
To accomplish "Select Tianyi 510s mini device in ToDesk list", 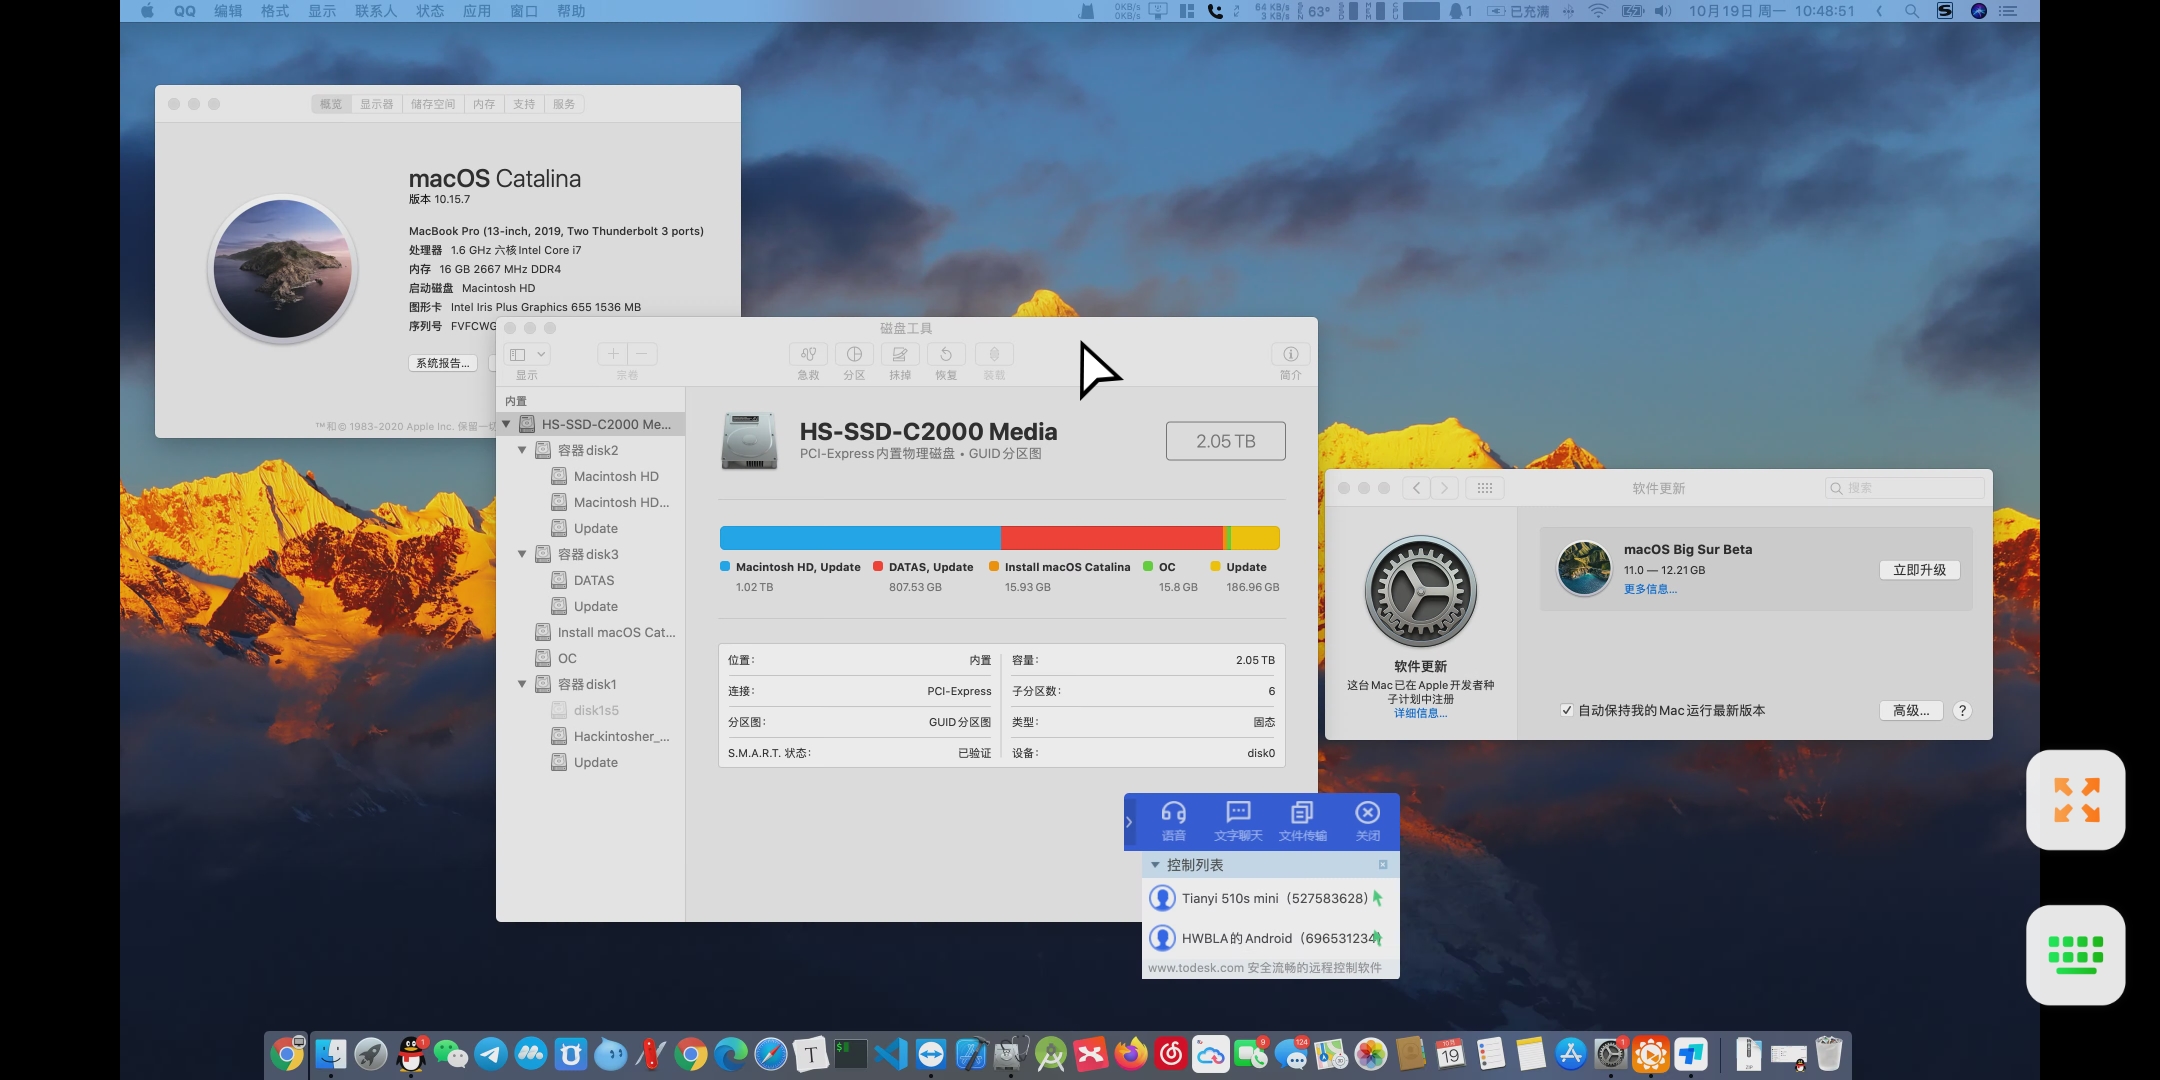I will pyautogui.click(x=1270, y=898).
